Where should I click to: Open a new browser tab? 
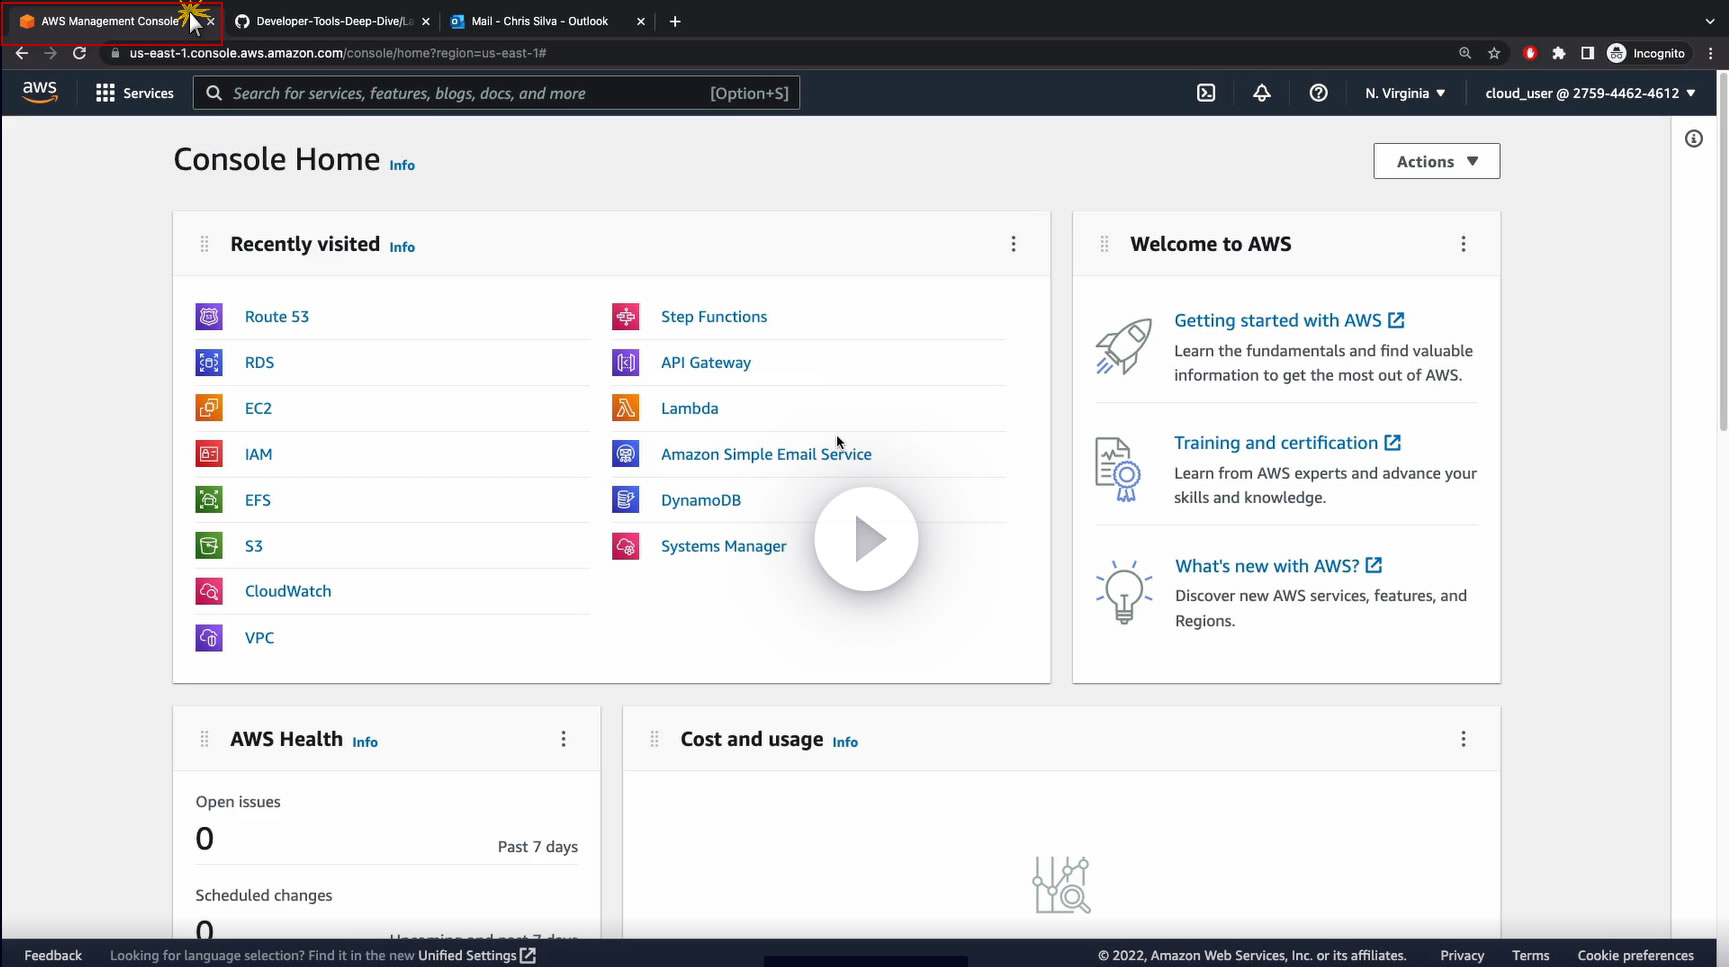pyautogui.click(x=675, y=21)
